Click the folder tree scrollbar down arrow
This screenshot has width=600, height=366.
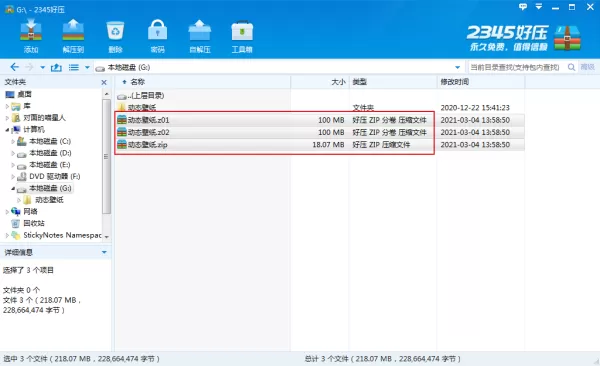[106, 237]
